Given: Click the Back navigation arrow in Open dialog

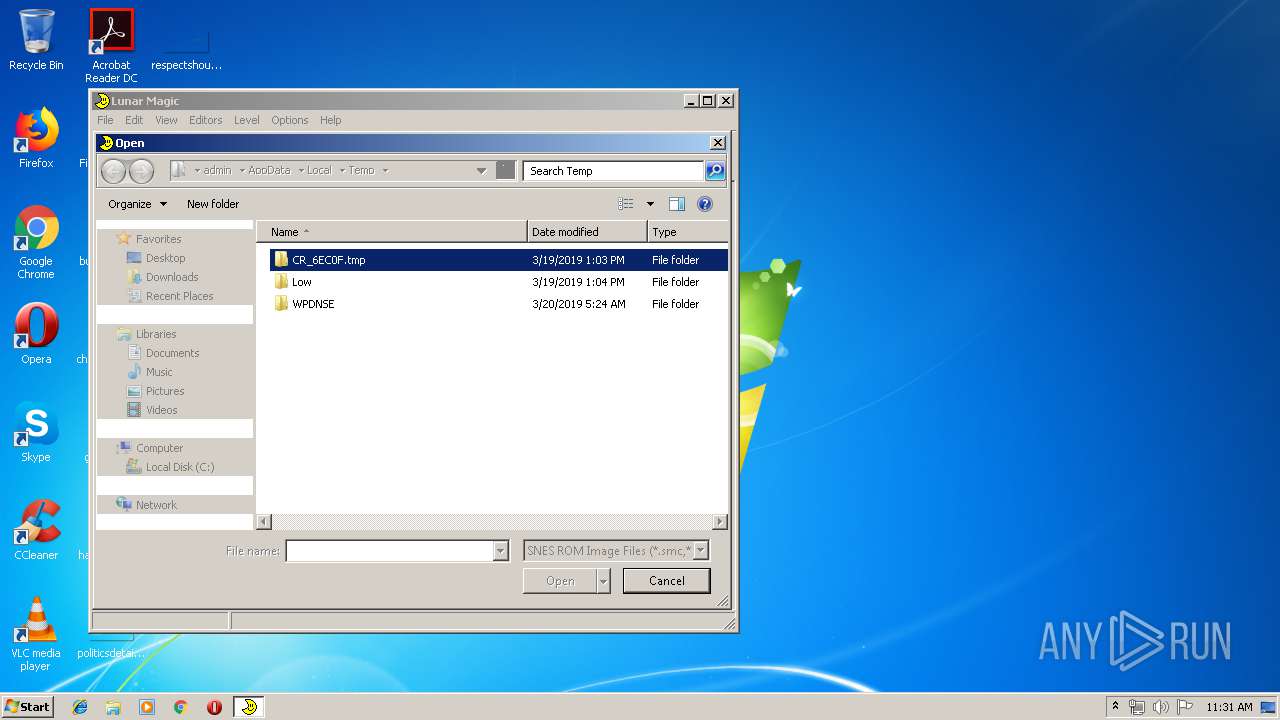Looking at the screenshot, I should (114, 171).
